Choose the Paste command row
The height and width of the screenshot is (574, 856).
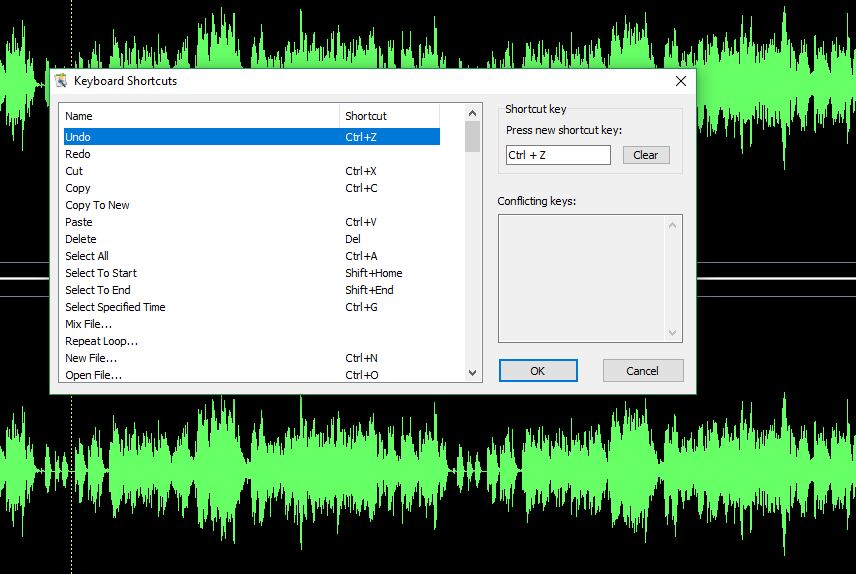click(79, 222)
